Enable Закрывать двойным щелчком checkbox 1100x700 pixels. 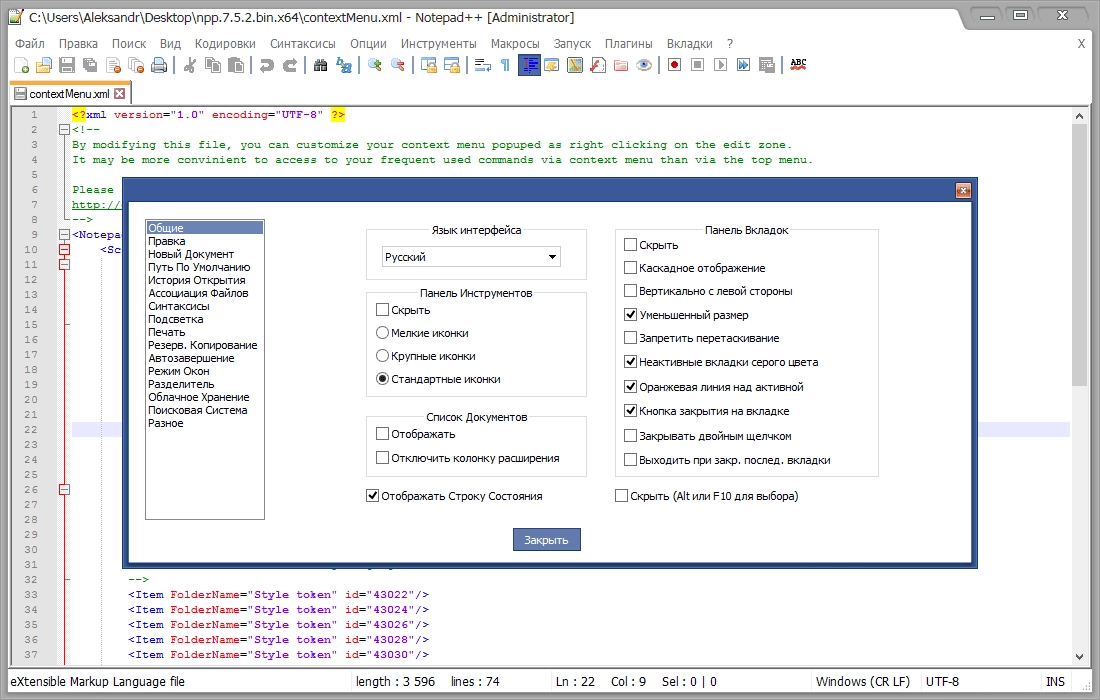click(630, 436)
